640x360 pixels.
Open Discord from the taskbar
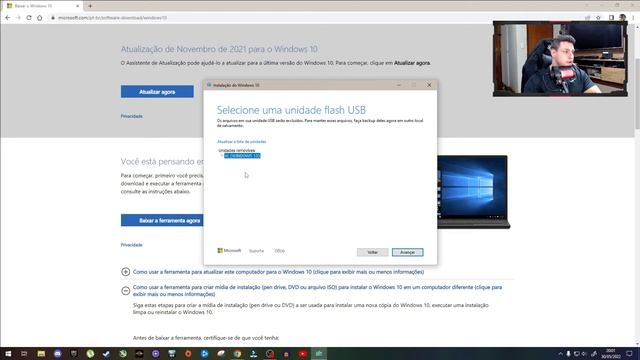point(58,353)
